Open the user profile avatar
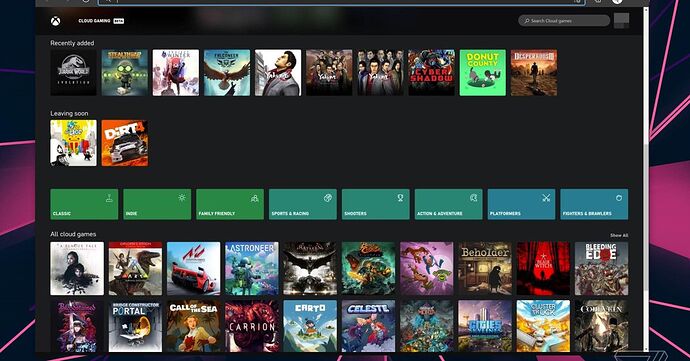 click(x=621, y=20)
